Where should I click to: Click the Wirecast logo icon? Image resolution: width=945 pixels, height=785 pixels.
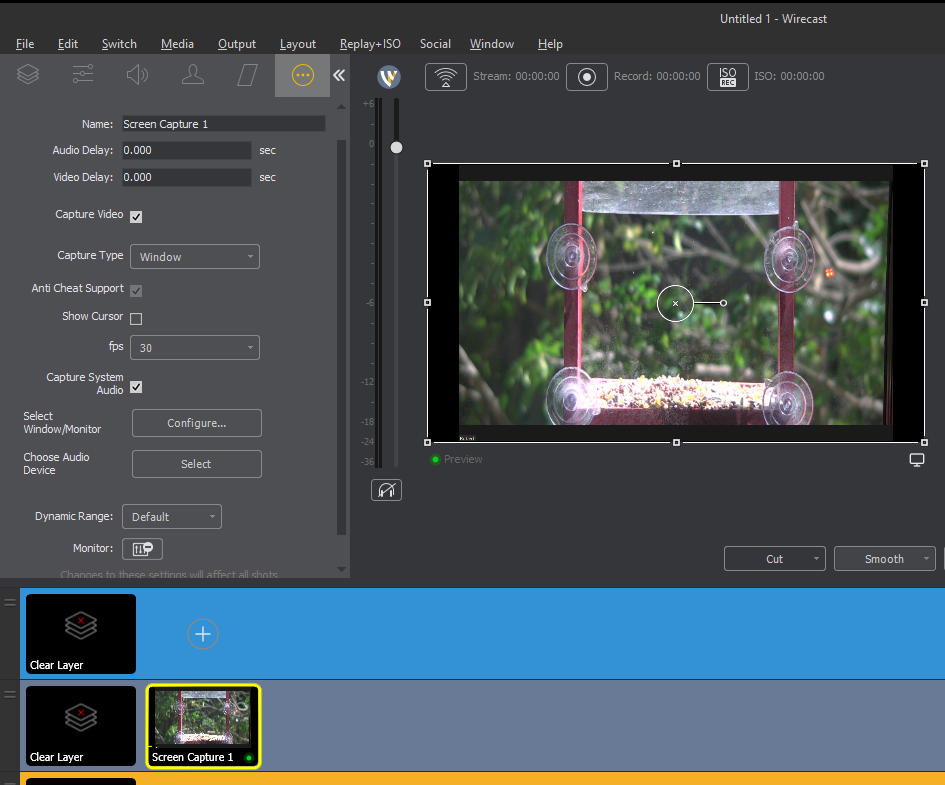389,77
